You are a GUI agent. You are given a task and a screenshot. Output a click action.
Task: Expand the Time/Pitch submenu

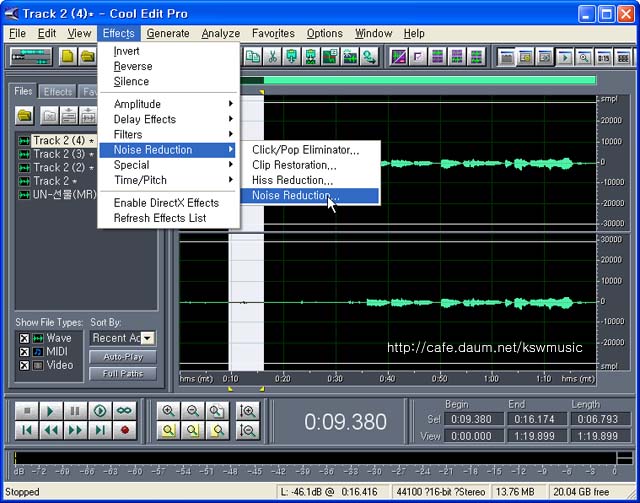167,180
